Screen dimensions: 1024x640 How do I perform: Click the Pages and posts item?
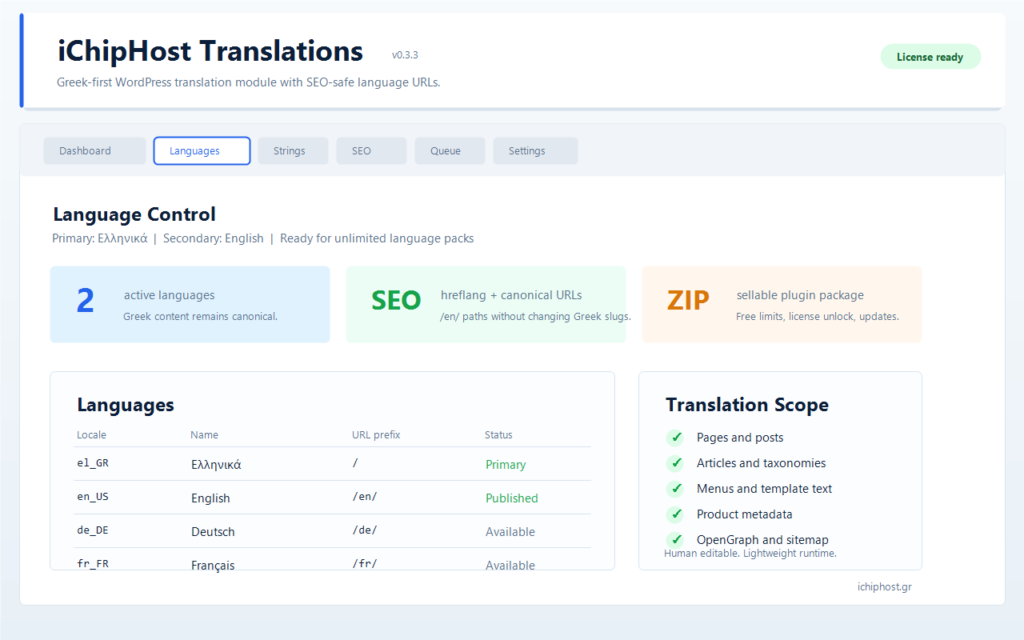pyautogui.click(x=740, y=438)
